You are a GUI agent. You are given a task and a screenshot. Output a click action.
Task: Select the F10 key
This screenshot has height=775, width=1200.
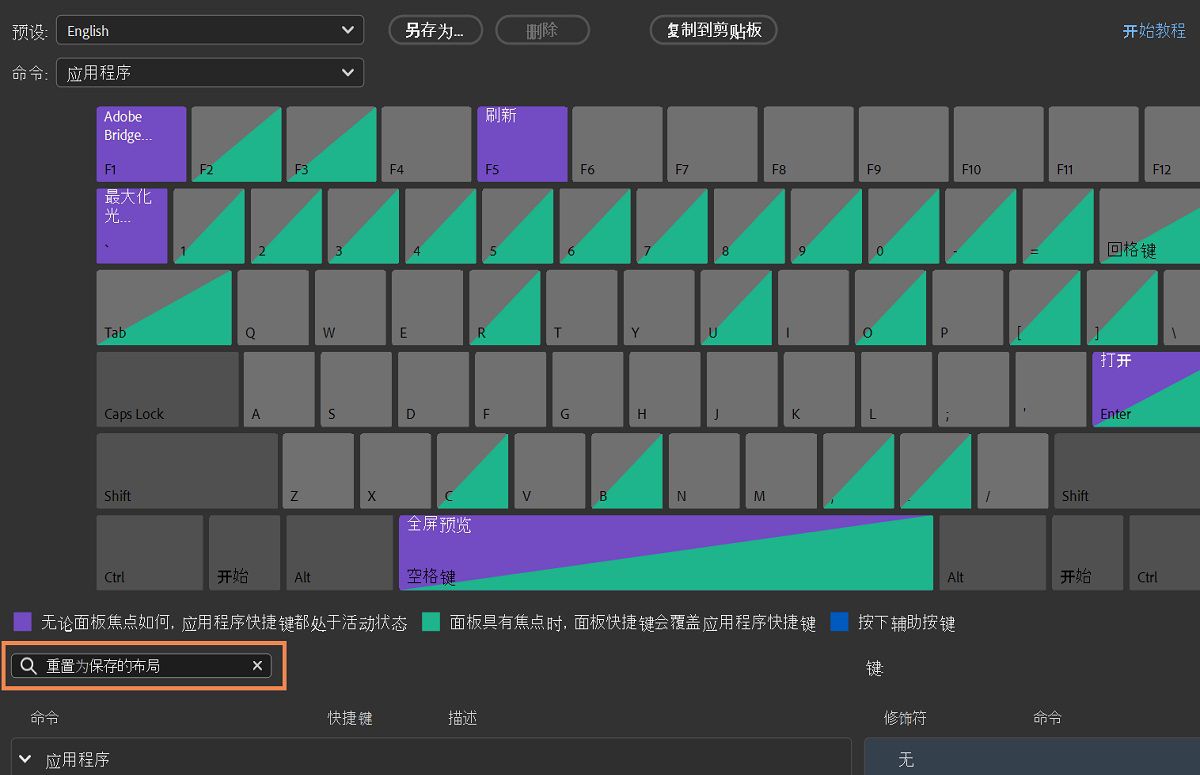(998, 144)
